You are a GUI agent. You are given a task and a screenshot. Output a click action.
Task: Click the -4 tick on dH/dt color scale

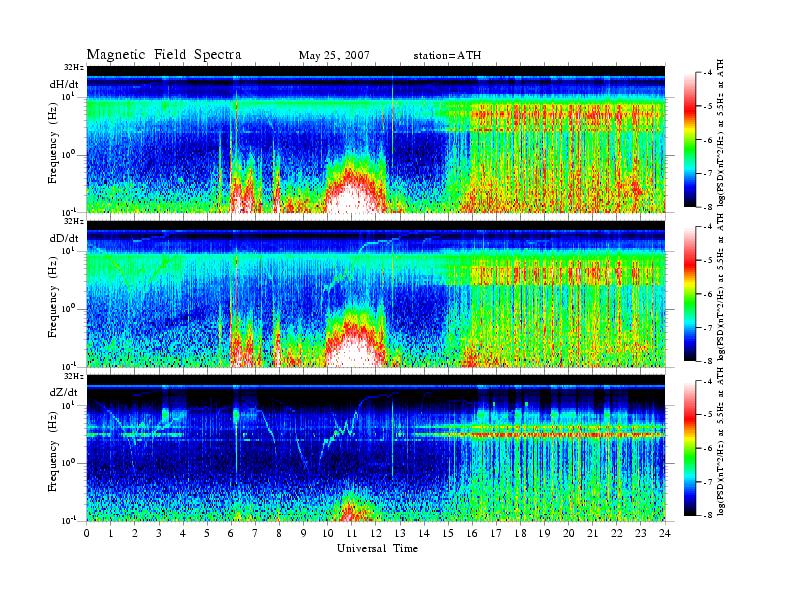pyautogui.click(x=709, y=73)
